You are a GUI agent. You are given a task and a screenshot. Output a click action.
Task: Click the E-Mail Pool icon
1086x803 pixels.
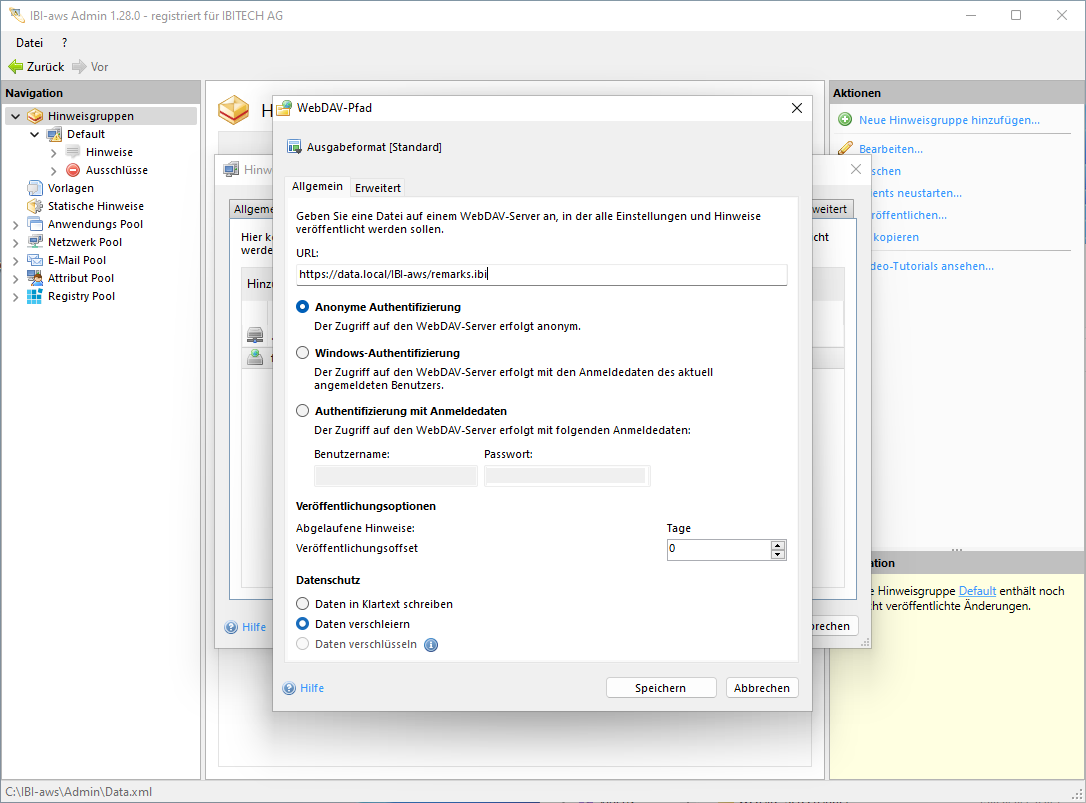[35, 260]
